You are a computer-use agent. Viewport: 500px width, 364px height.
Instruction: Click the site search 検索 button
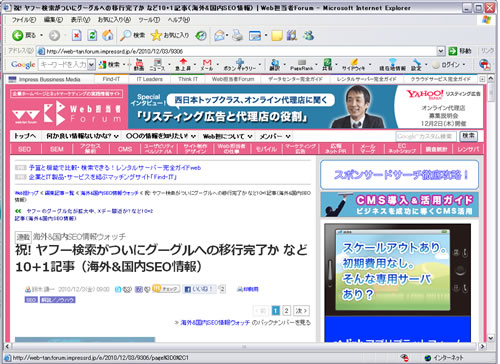pos(468,136)
